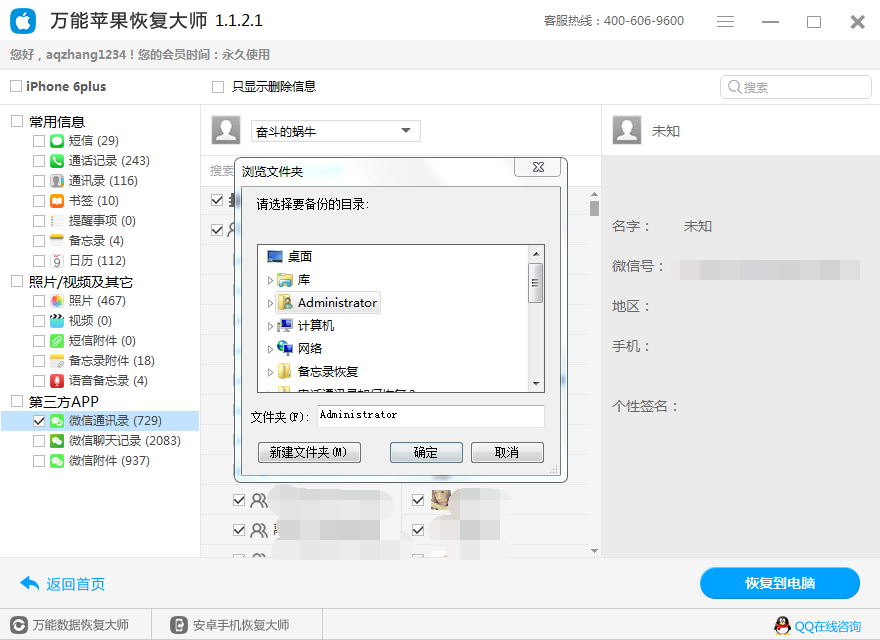Click the 桌面 desktop icon in folder tree
The height and width of the screenshot is (640, 880).
coord(275,257)
